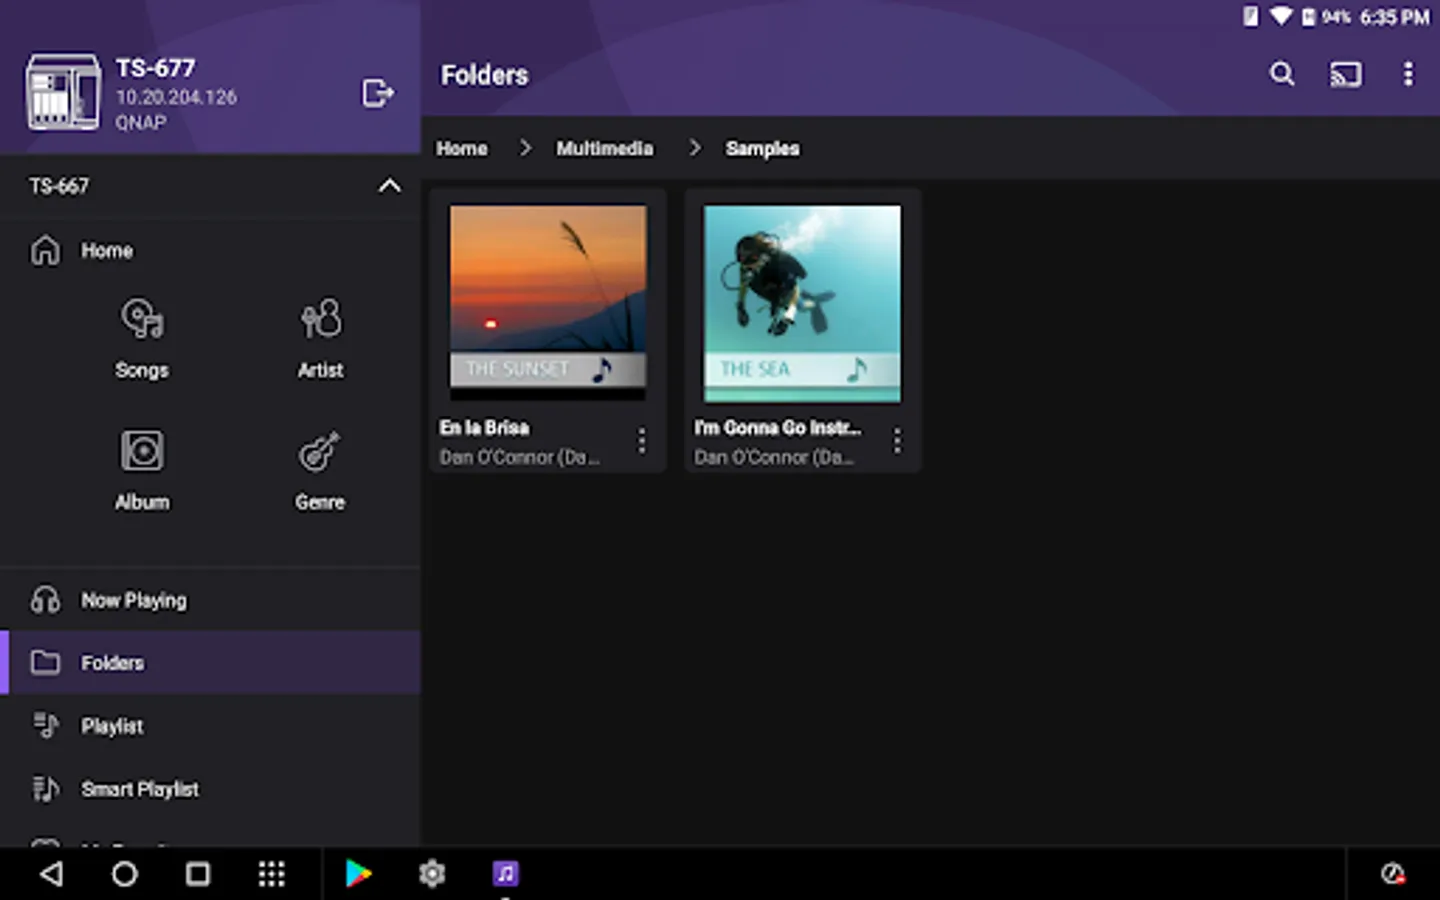
Task: Click the En la Brisa title text
Action: (x=485, y=428)
